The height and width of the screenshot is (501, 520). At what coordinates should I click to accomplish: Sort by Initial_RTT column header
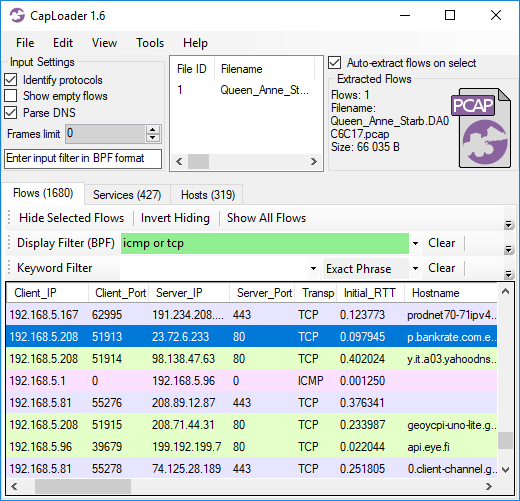pos(371,293)
